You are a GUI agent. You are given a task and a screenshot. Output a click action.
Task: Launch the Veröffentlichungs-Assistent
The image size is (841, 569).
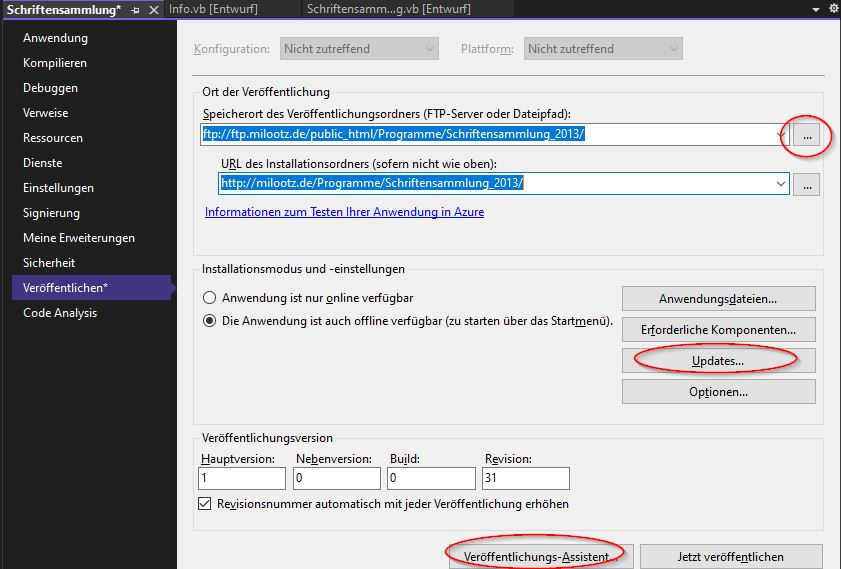pos(536,556)
